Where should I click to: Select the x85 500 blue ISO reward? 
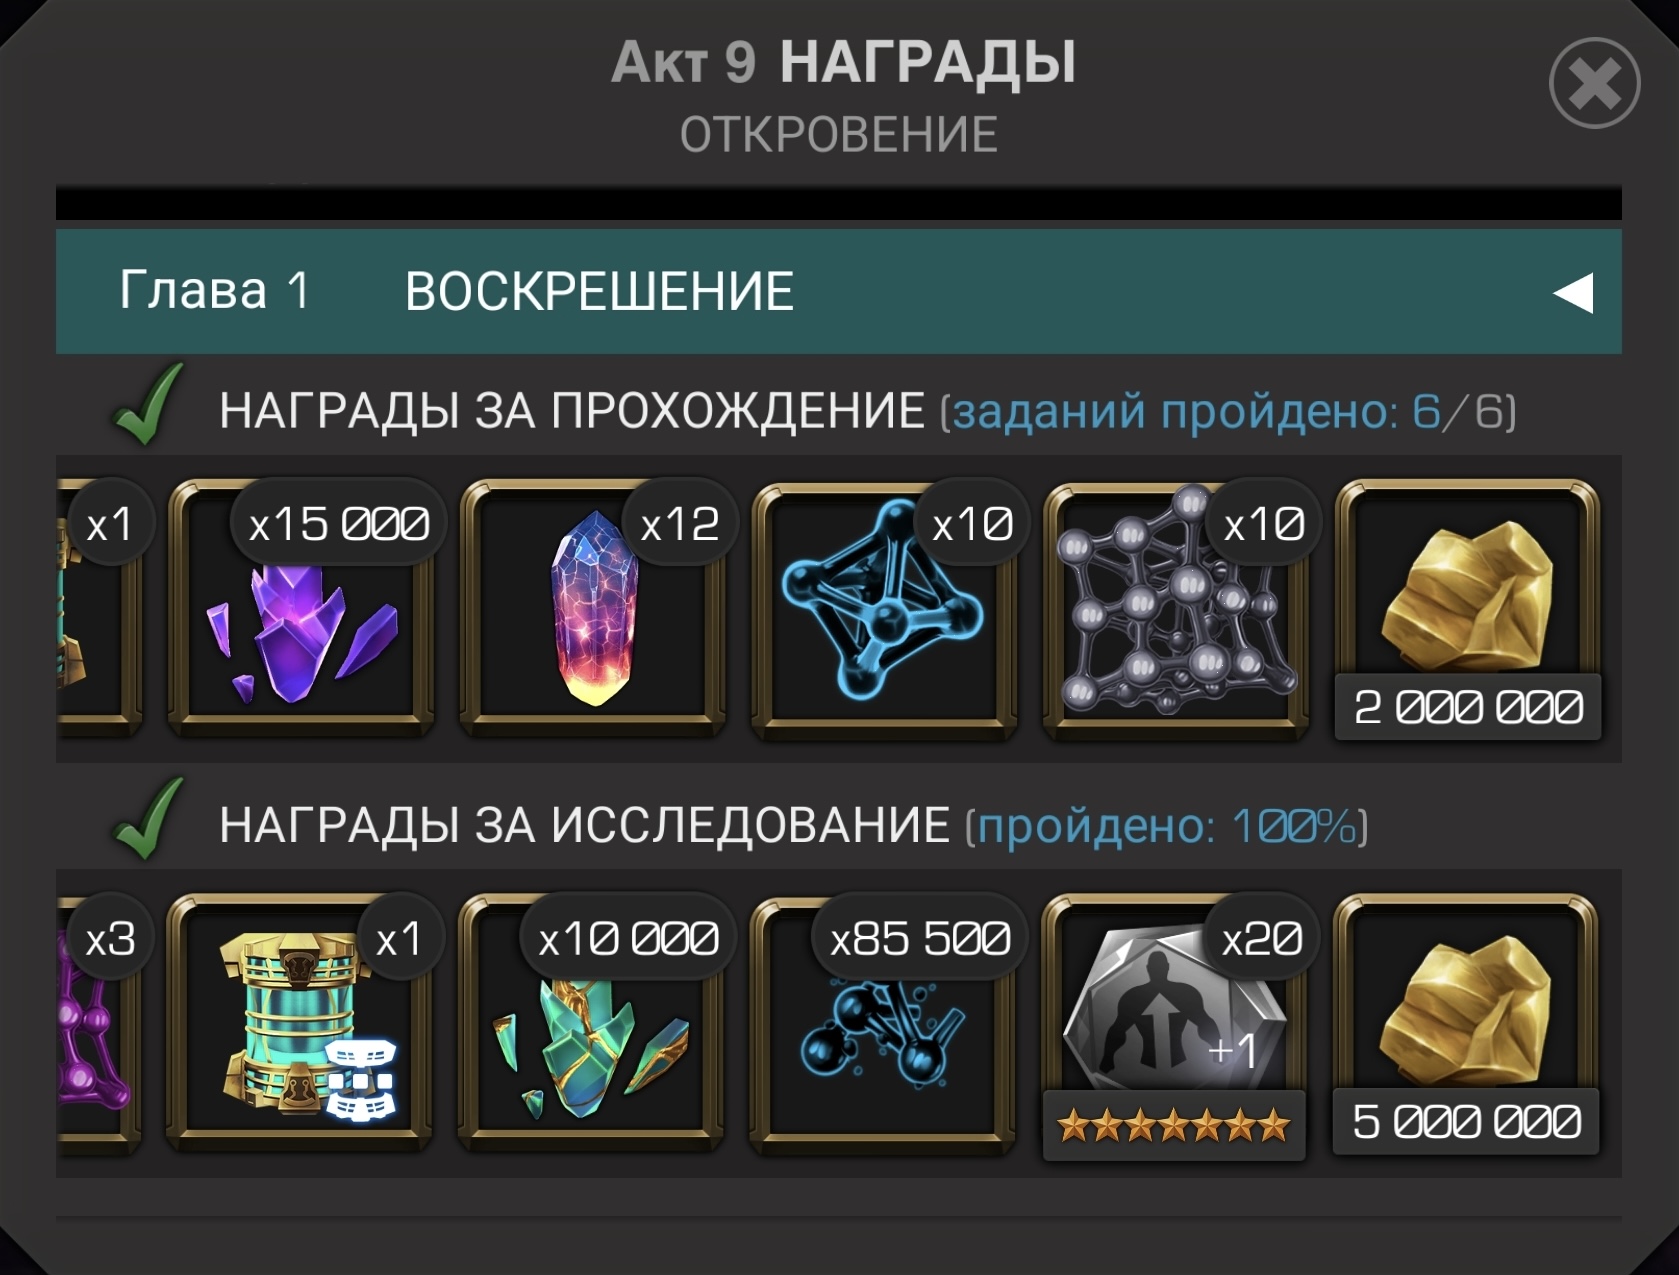[884, 1023]
